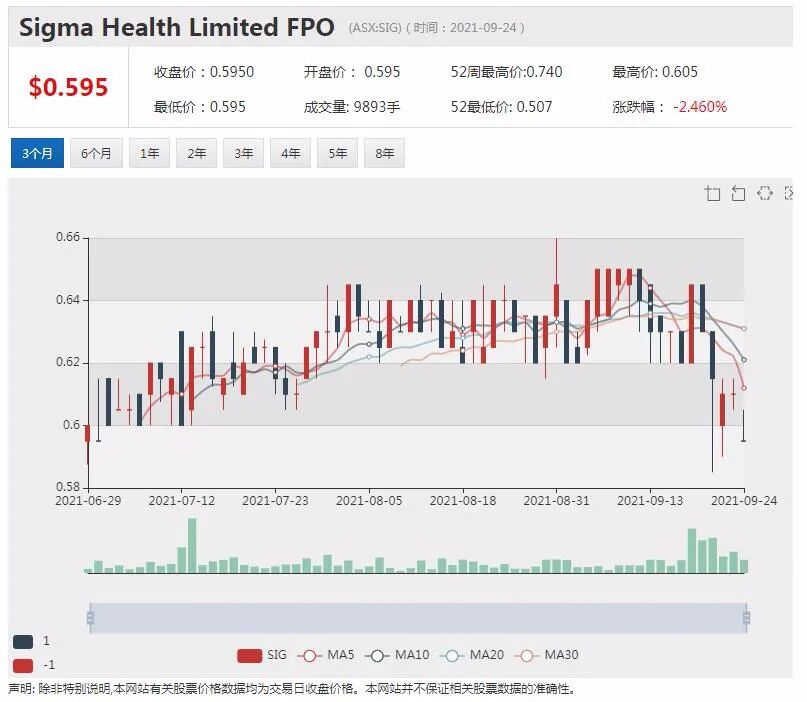Click the 52最低价: 0.507 text
The image size is (807, 702).
pyautogui.click(x=501, y=107)
